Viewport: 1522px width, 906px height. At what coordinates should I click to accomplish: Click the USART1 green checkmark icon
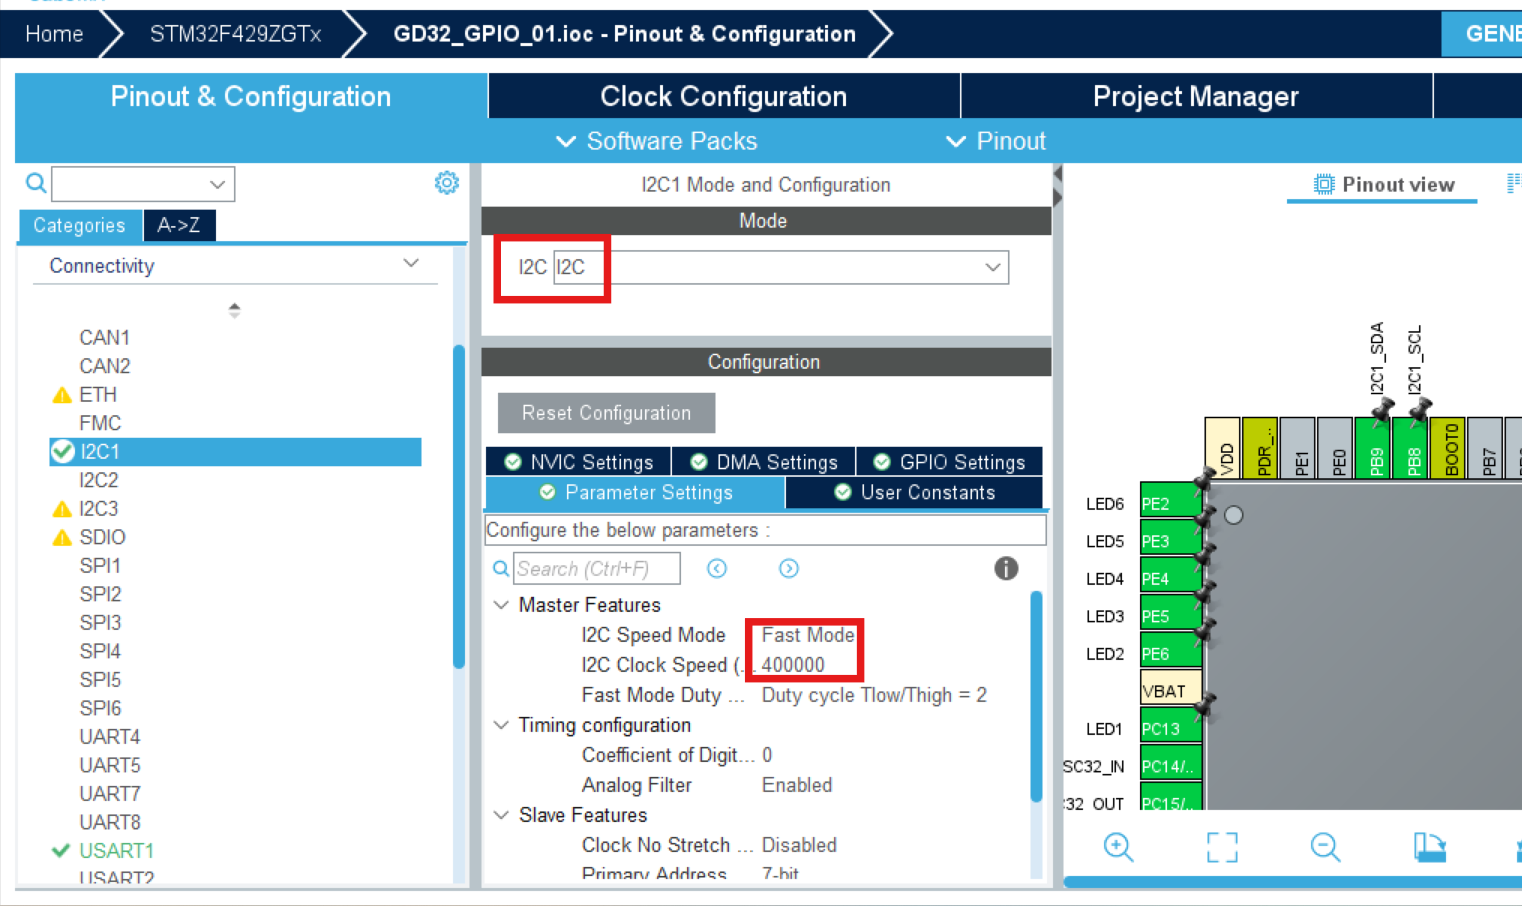pos(61,850)
